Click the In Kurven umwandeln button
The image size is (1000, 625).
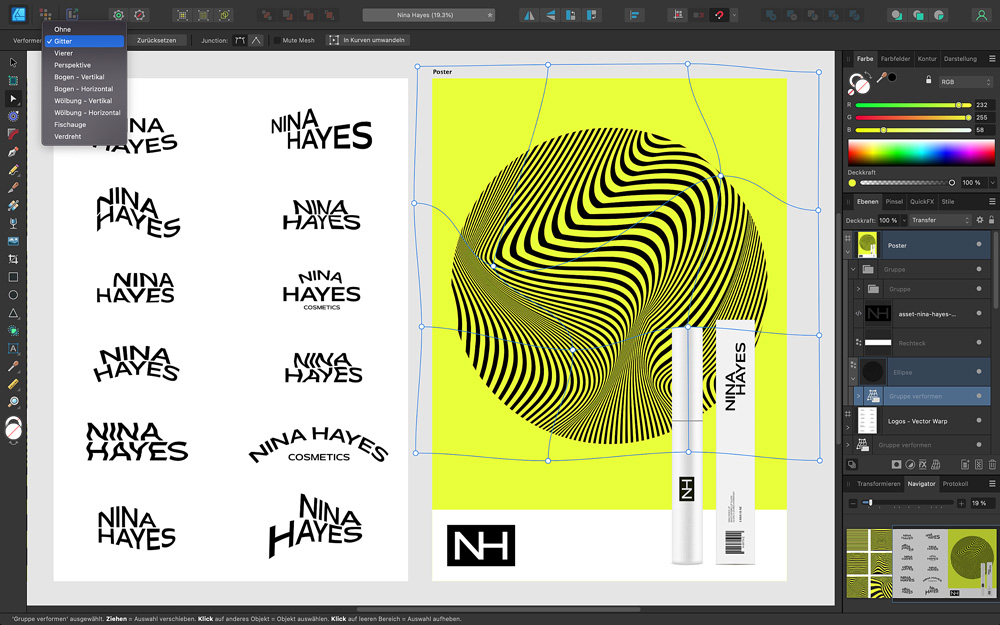pyautogui.click(x=368, y=40)
